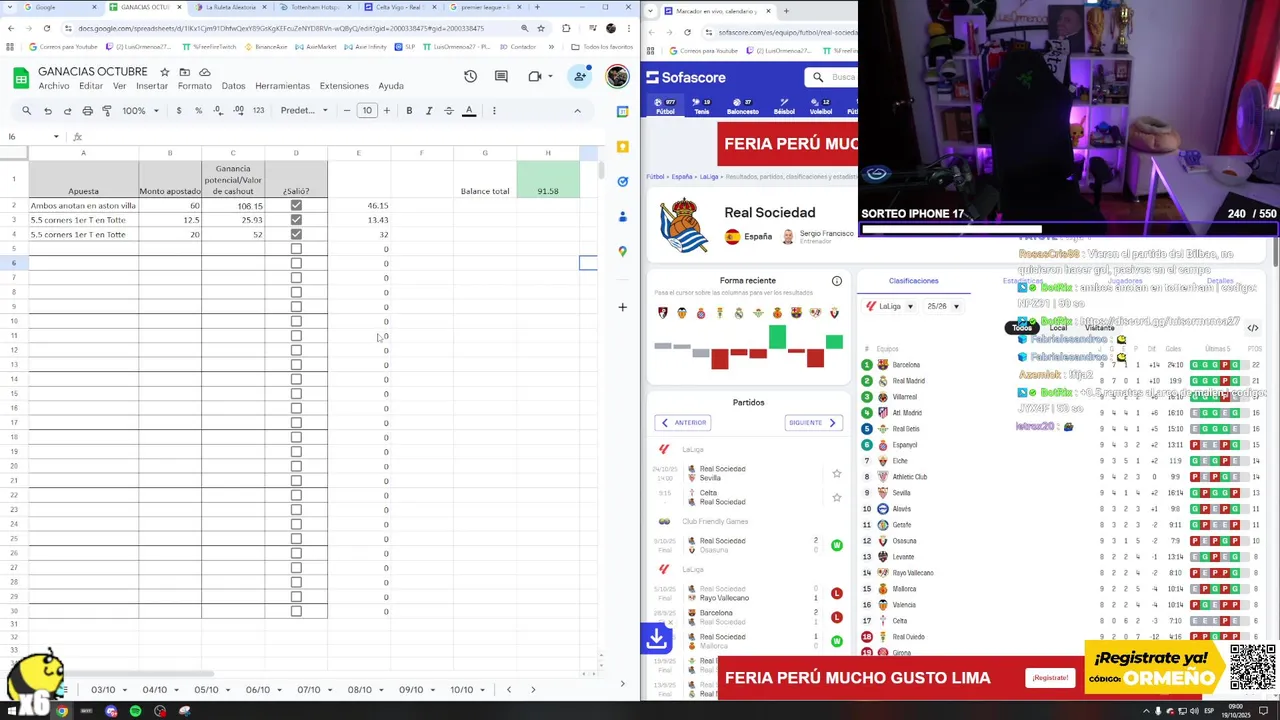Open more toolbar options (three dots)
Image resolution: width=1280 pixels, height=720 pixels.
coord(494,111)
